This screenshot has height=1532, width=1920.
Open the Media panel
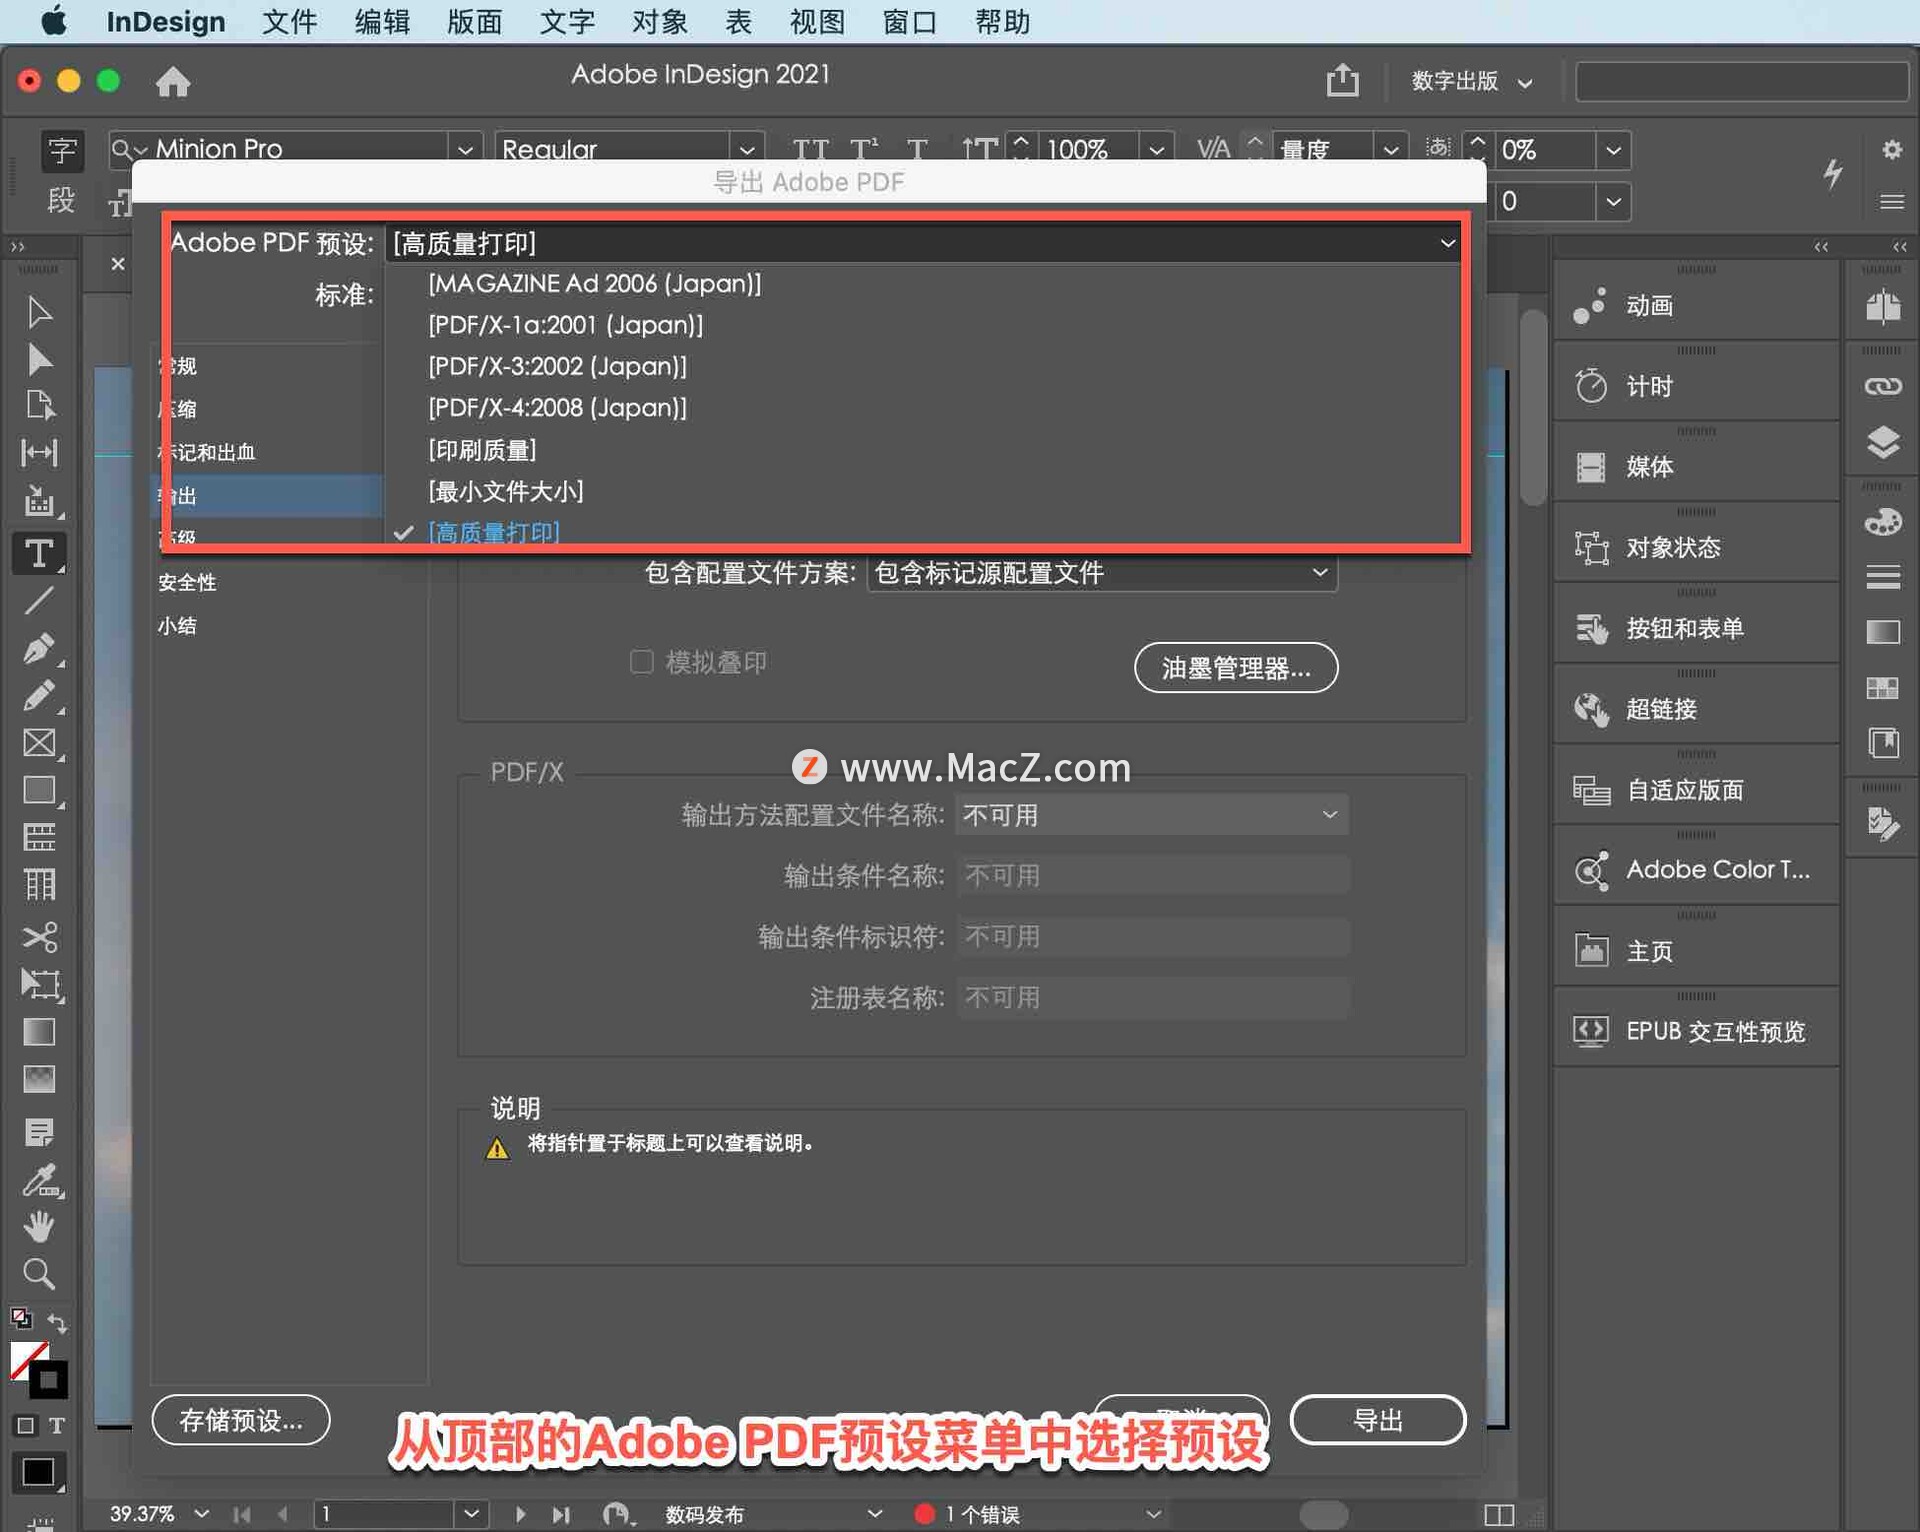[1697, 467]
